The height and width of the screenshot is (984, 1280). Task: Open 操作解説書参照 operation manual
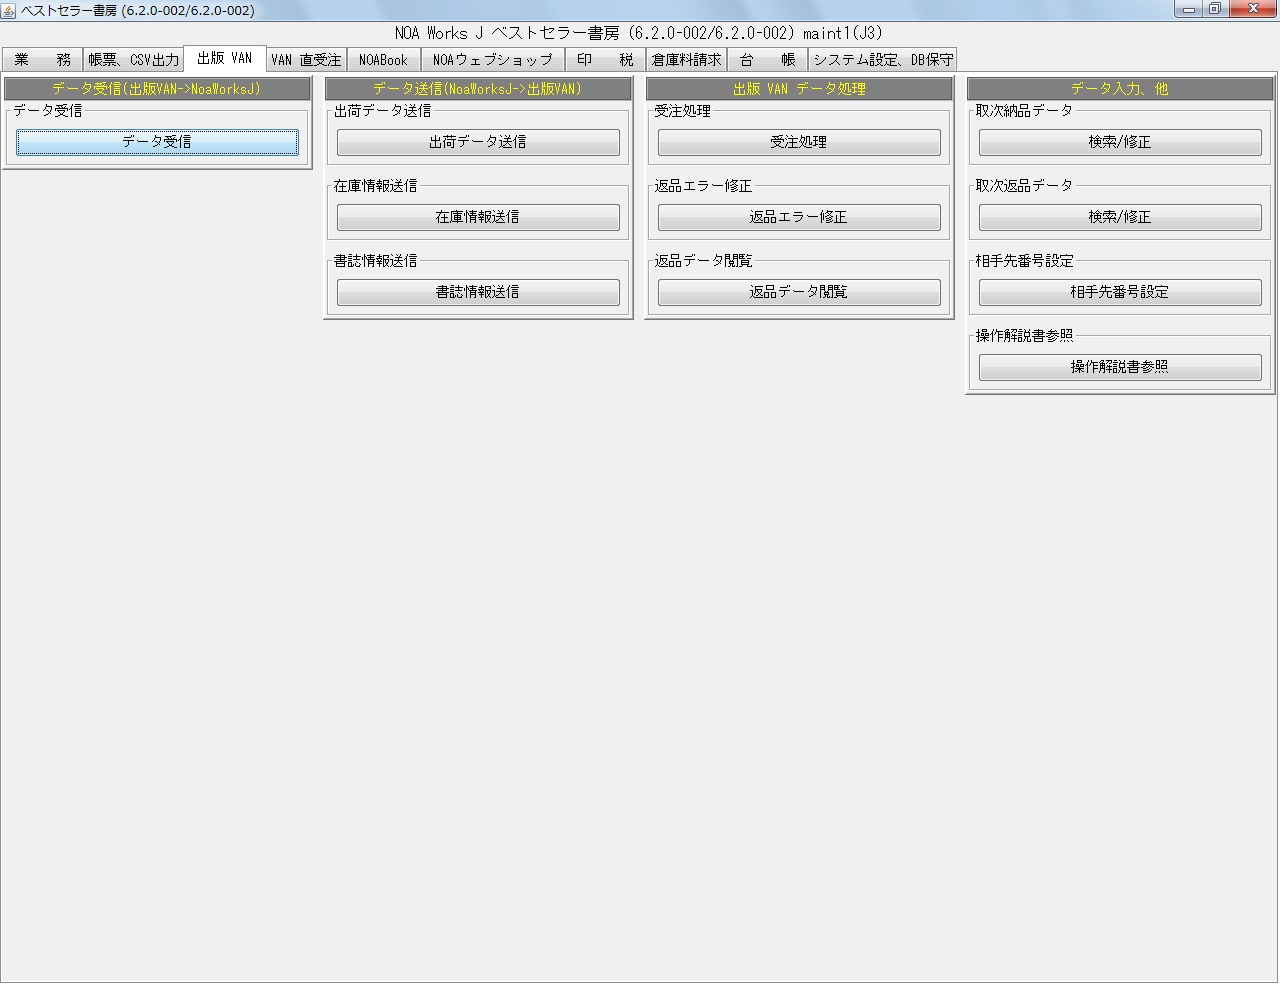coord(1120,367)
